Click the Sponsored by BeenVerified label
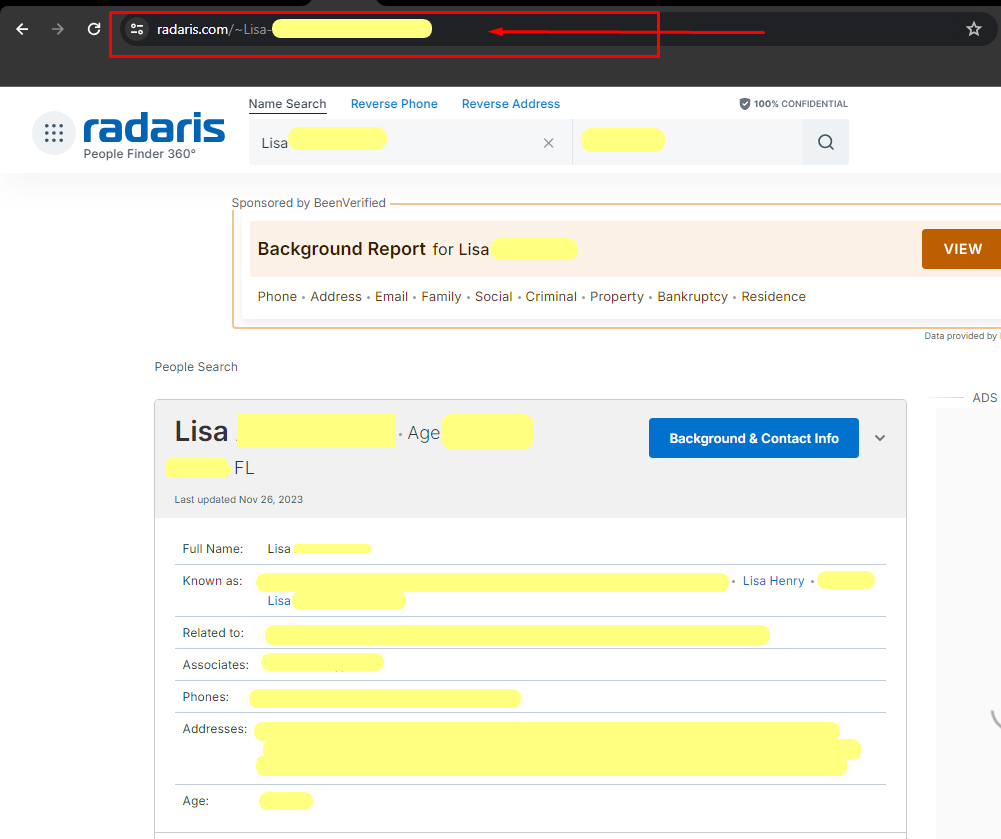 click(308, 203)
